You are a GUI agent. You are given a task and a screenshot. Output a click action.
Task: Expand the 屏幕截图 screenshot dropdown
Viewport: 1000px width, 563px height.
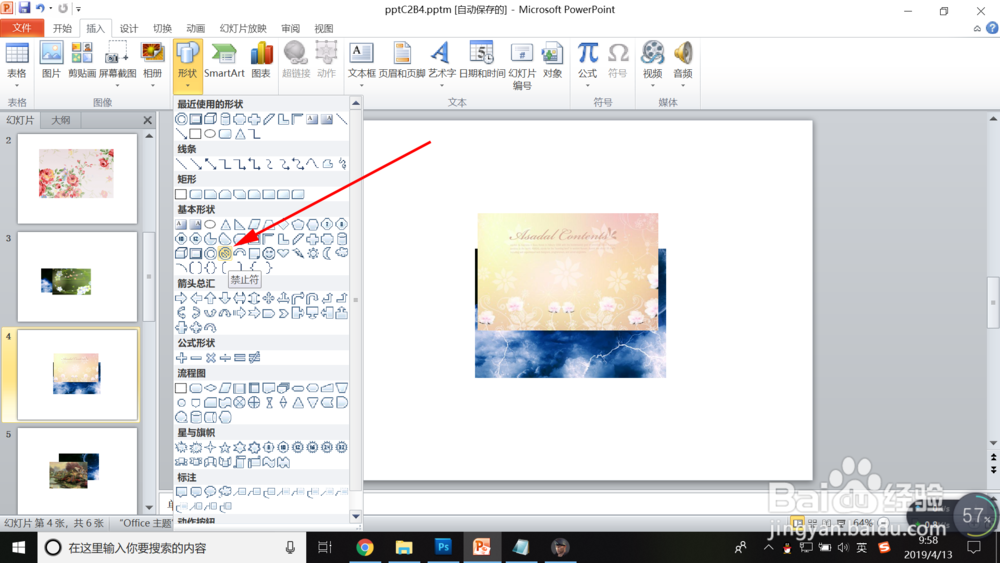click(x=117, y=85)
